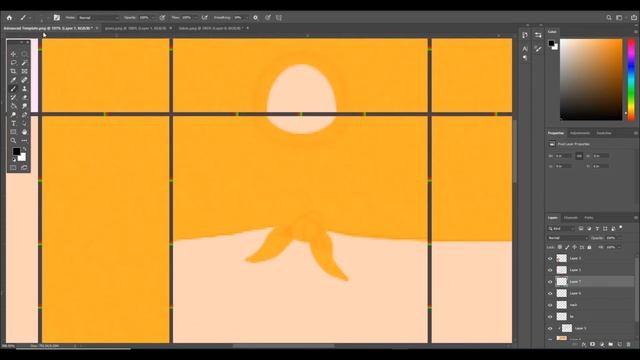
Task: Open the workspace switcher icon
Action: pyautogui.click(x=619, y=18)
